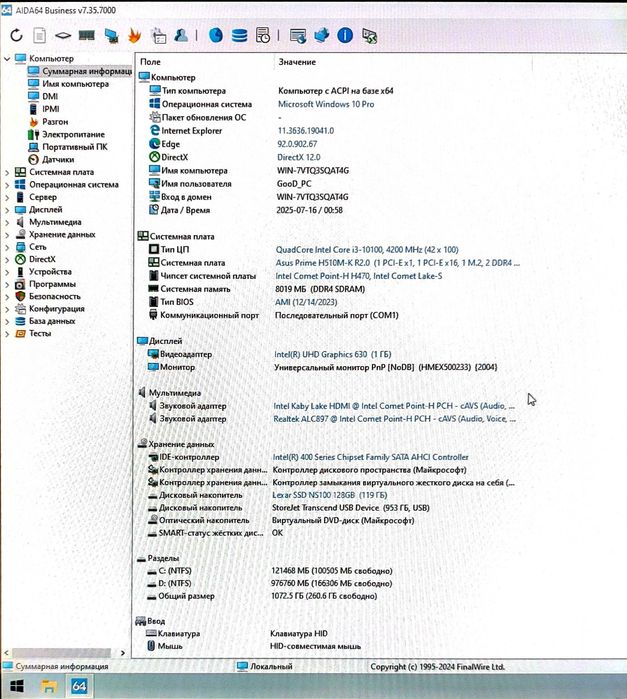Click the Локальный status bar entry

click(265, 666)
